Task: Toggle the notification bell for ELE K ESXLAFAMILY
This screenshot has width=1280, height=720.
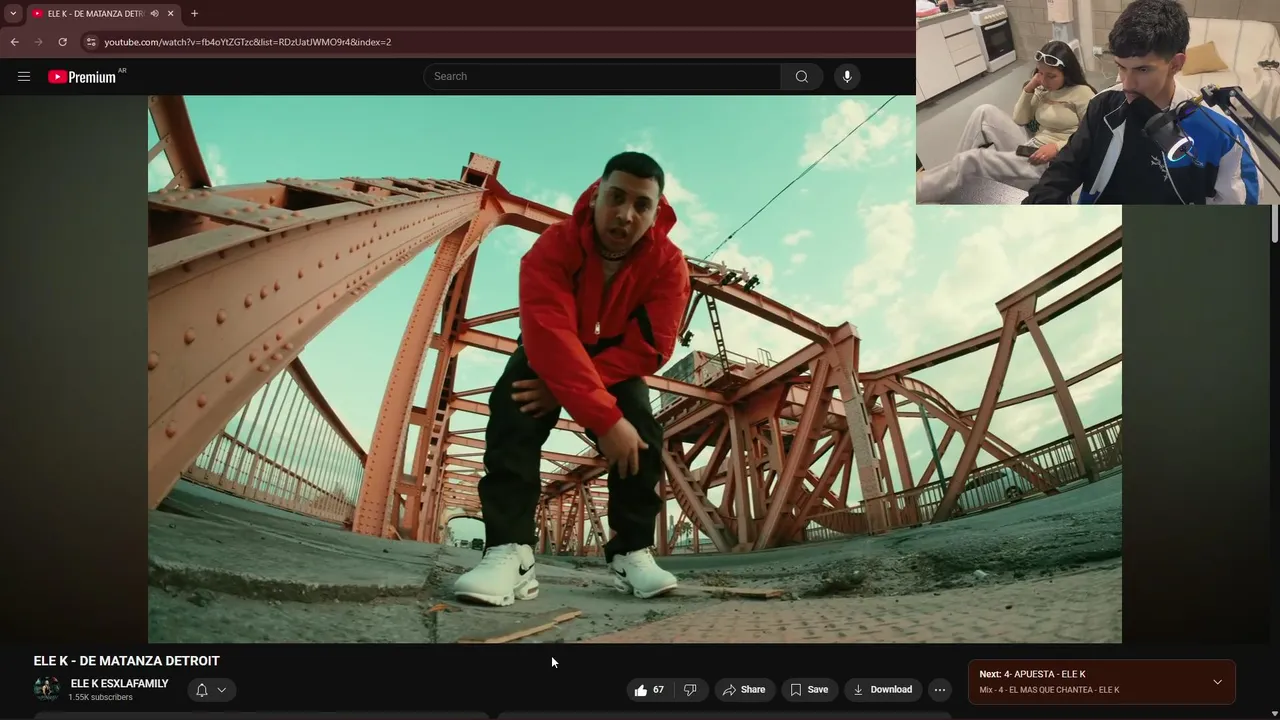Action: [210, 690]
